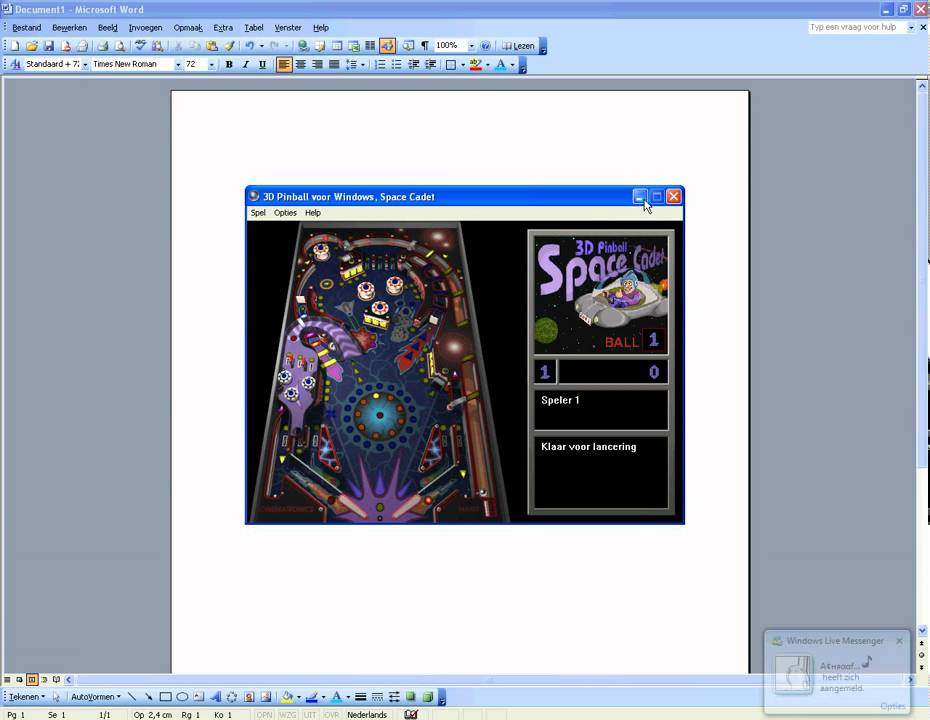This screenshot has width=930, height=720.
Task: Apply numbered list formatting
Action: point(380,64)
